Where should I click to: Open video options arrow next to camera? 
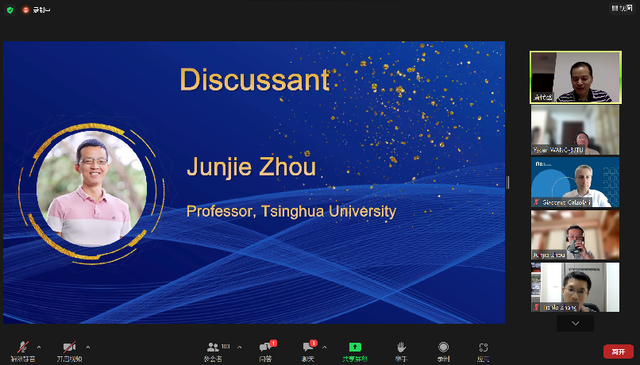88,347
